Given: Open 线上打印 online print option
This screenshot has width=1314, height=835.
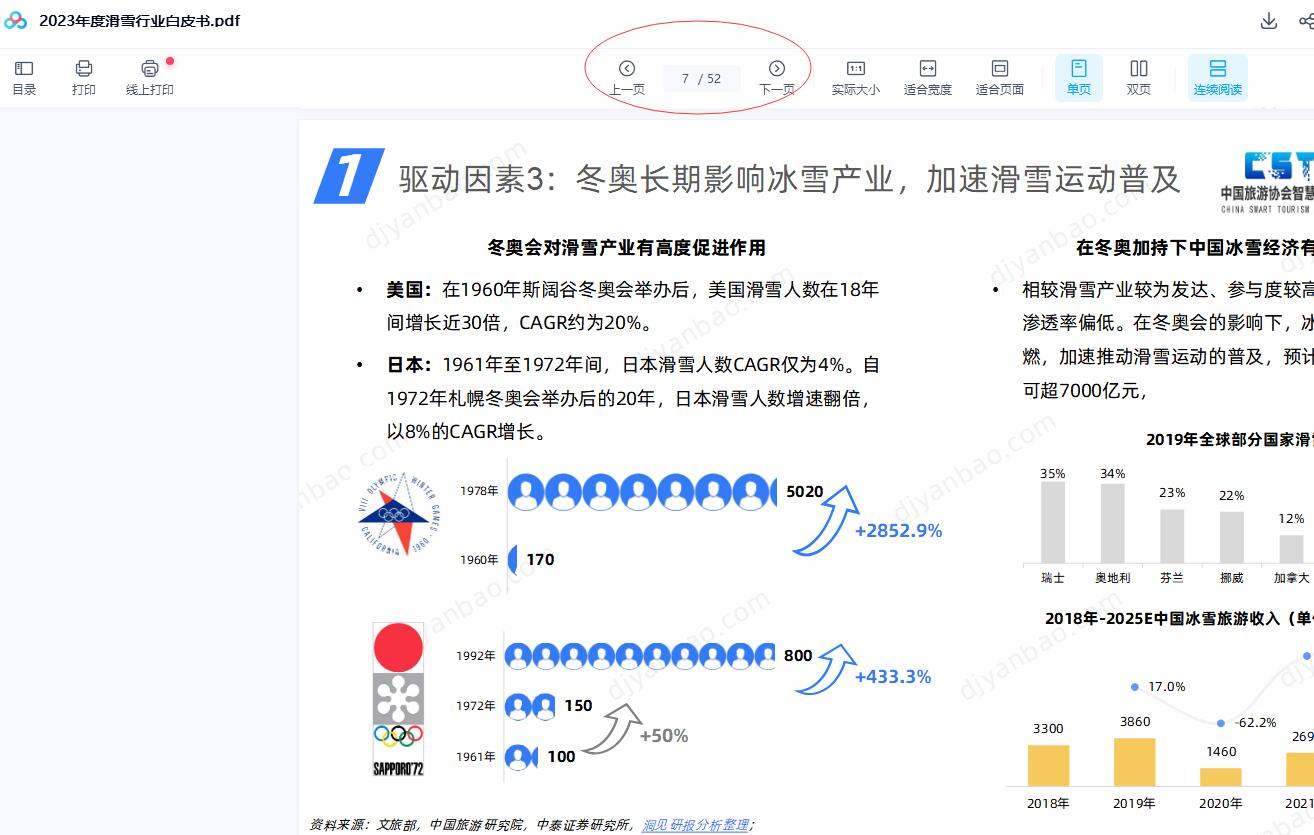Looking at the screenshot, I should (150, 77).
